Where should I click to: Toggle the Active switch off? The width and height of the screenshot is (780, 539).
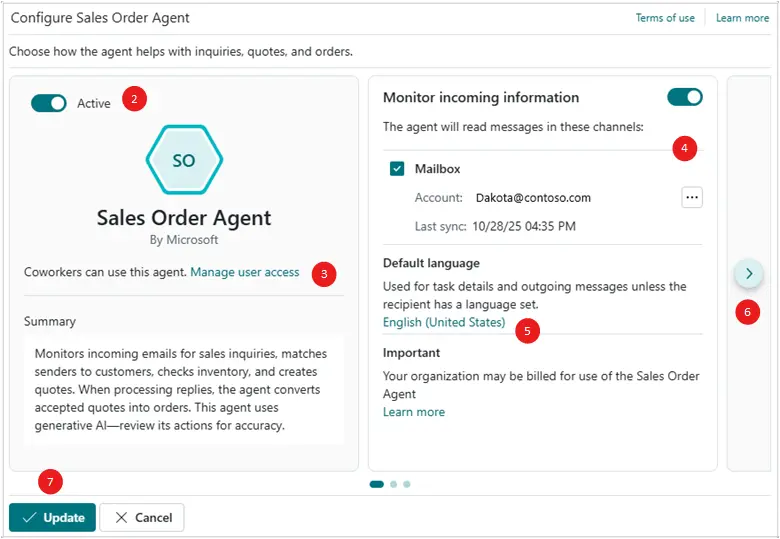48,103
